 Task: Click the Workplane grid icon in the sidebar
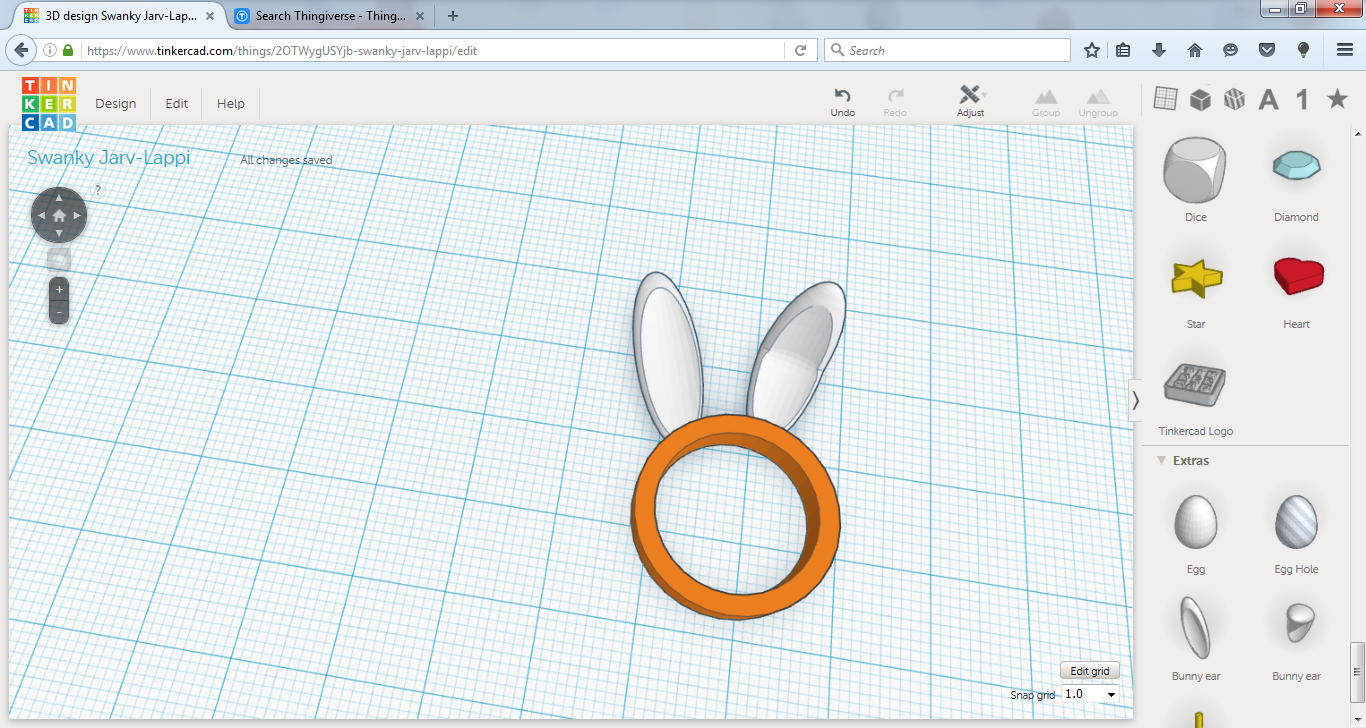pos(1165,98)
